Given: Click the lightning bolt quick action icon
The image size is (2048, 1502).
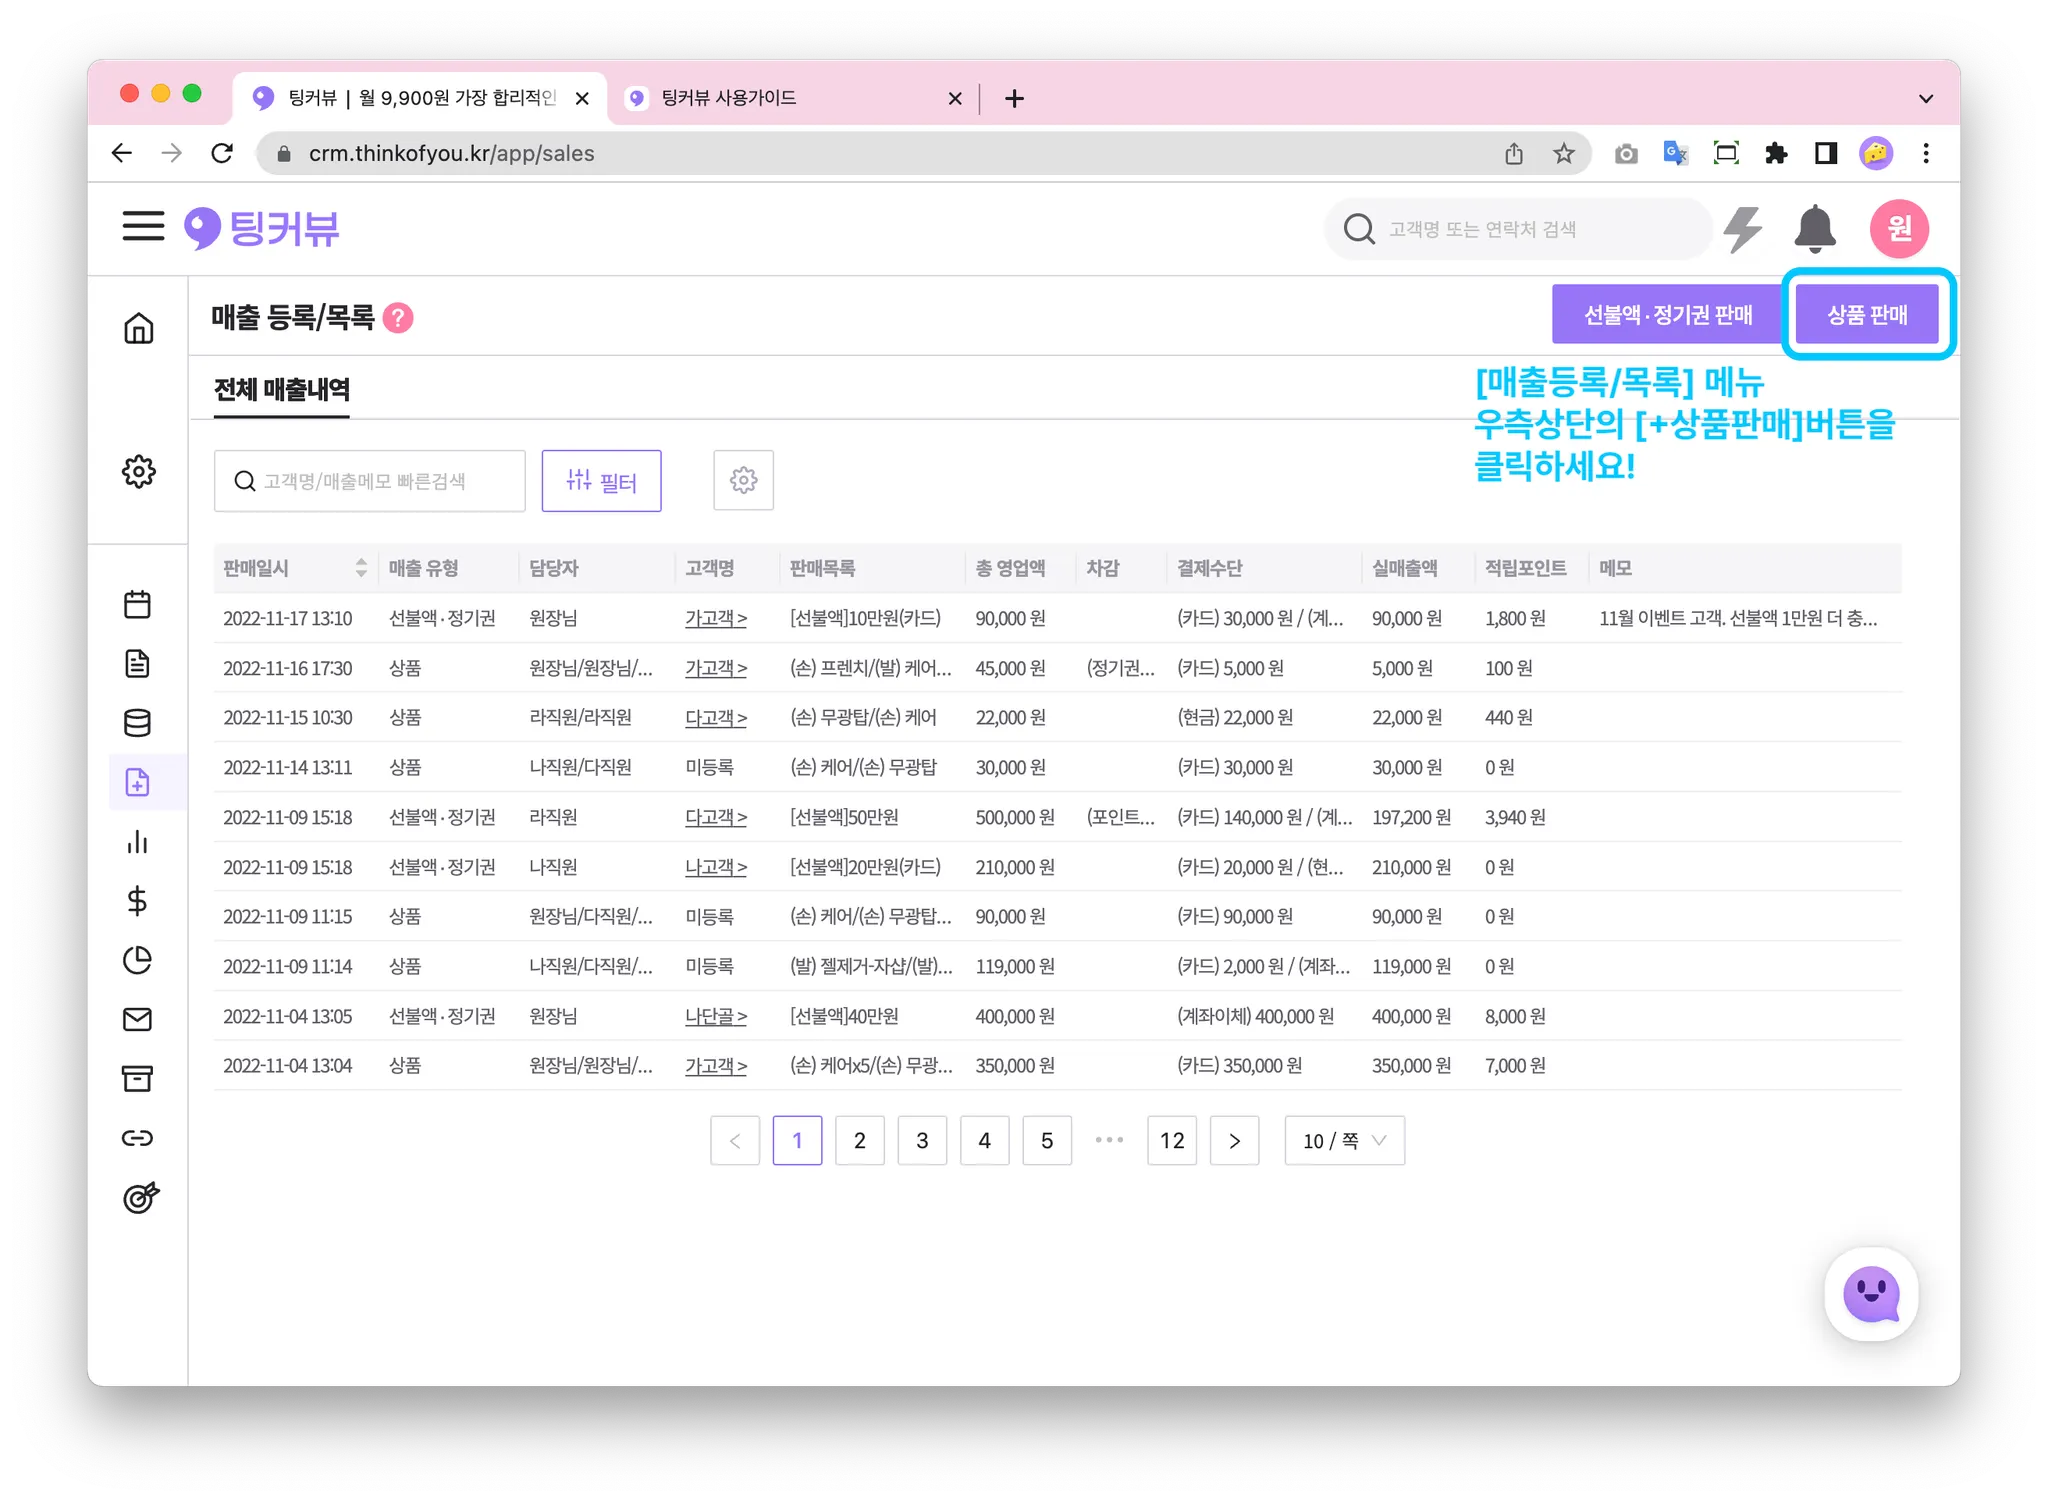Looking at the screenshot, I should (x=1743, y=229).
